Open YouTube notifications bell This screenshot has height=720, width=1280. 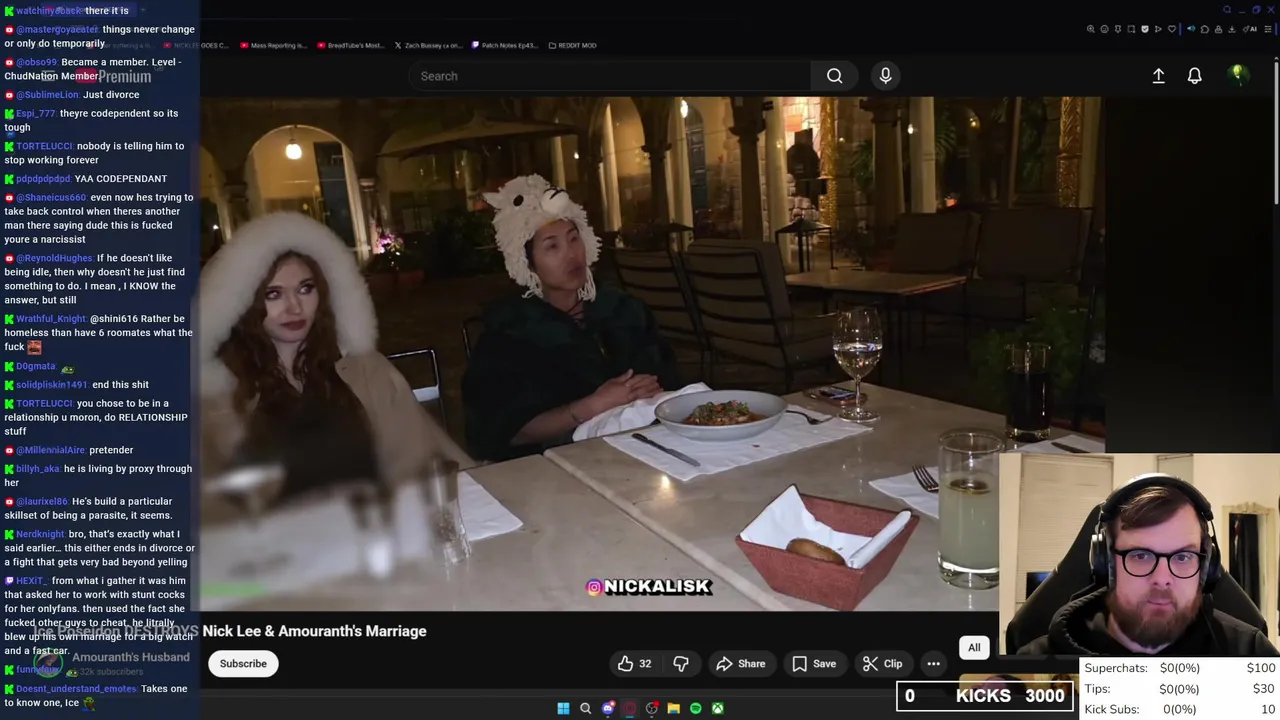[x=1194, y=76]
